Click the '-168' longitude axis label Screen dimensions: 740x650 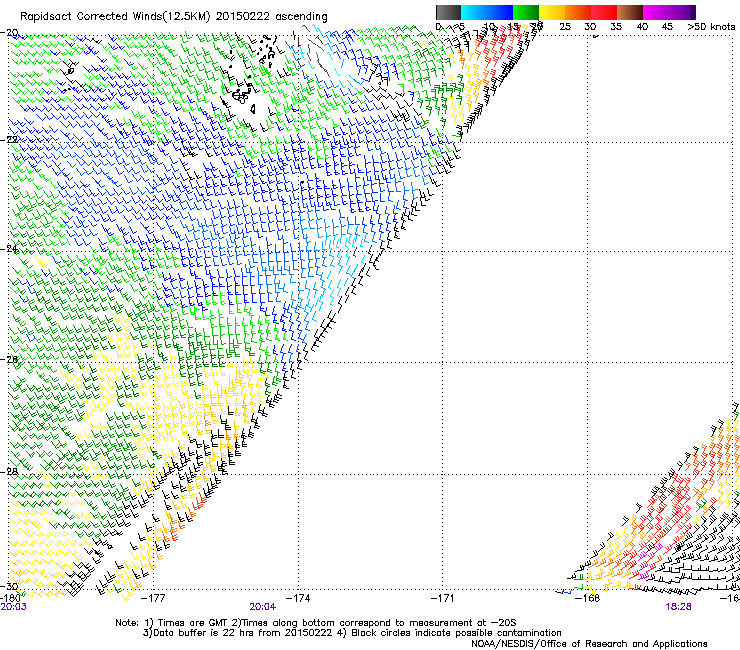(588, 599)
